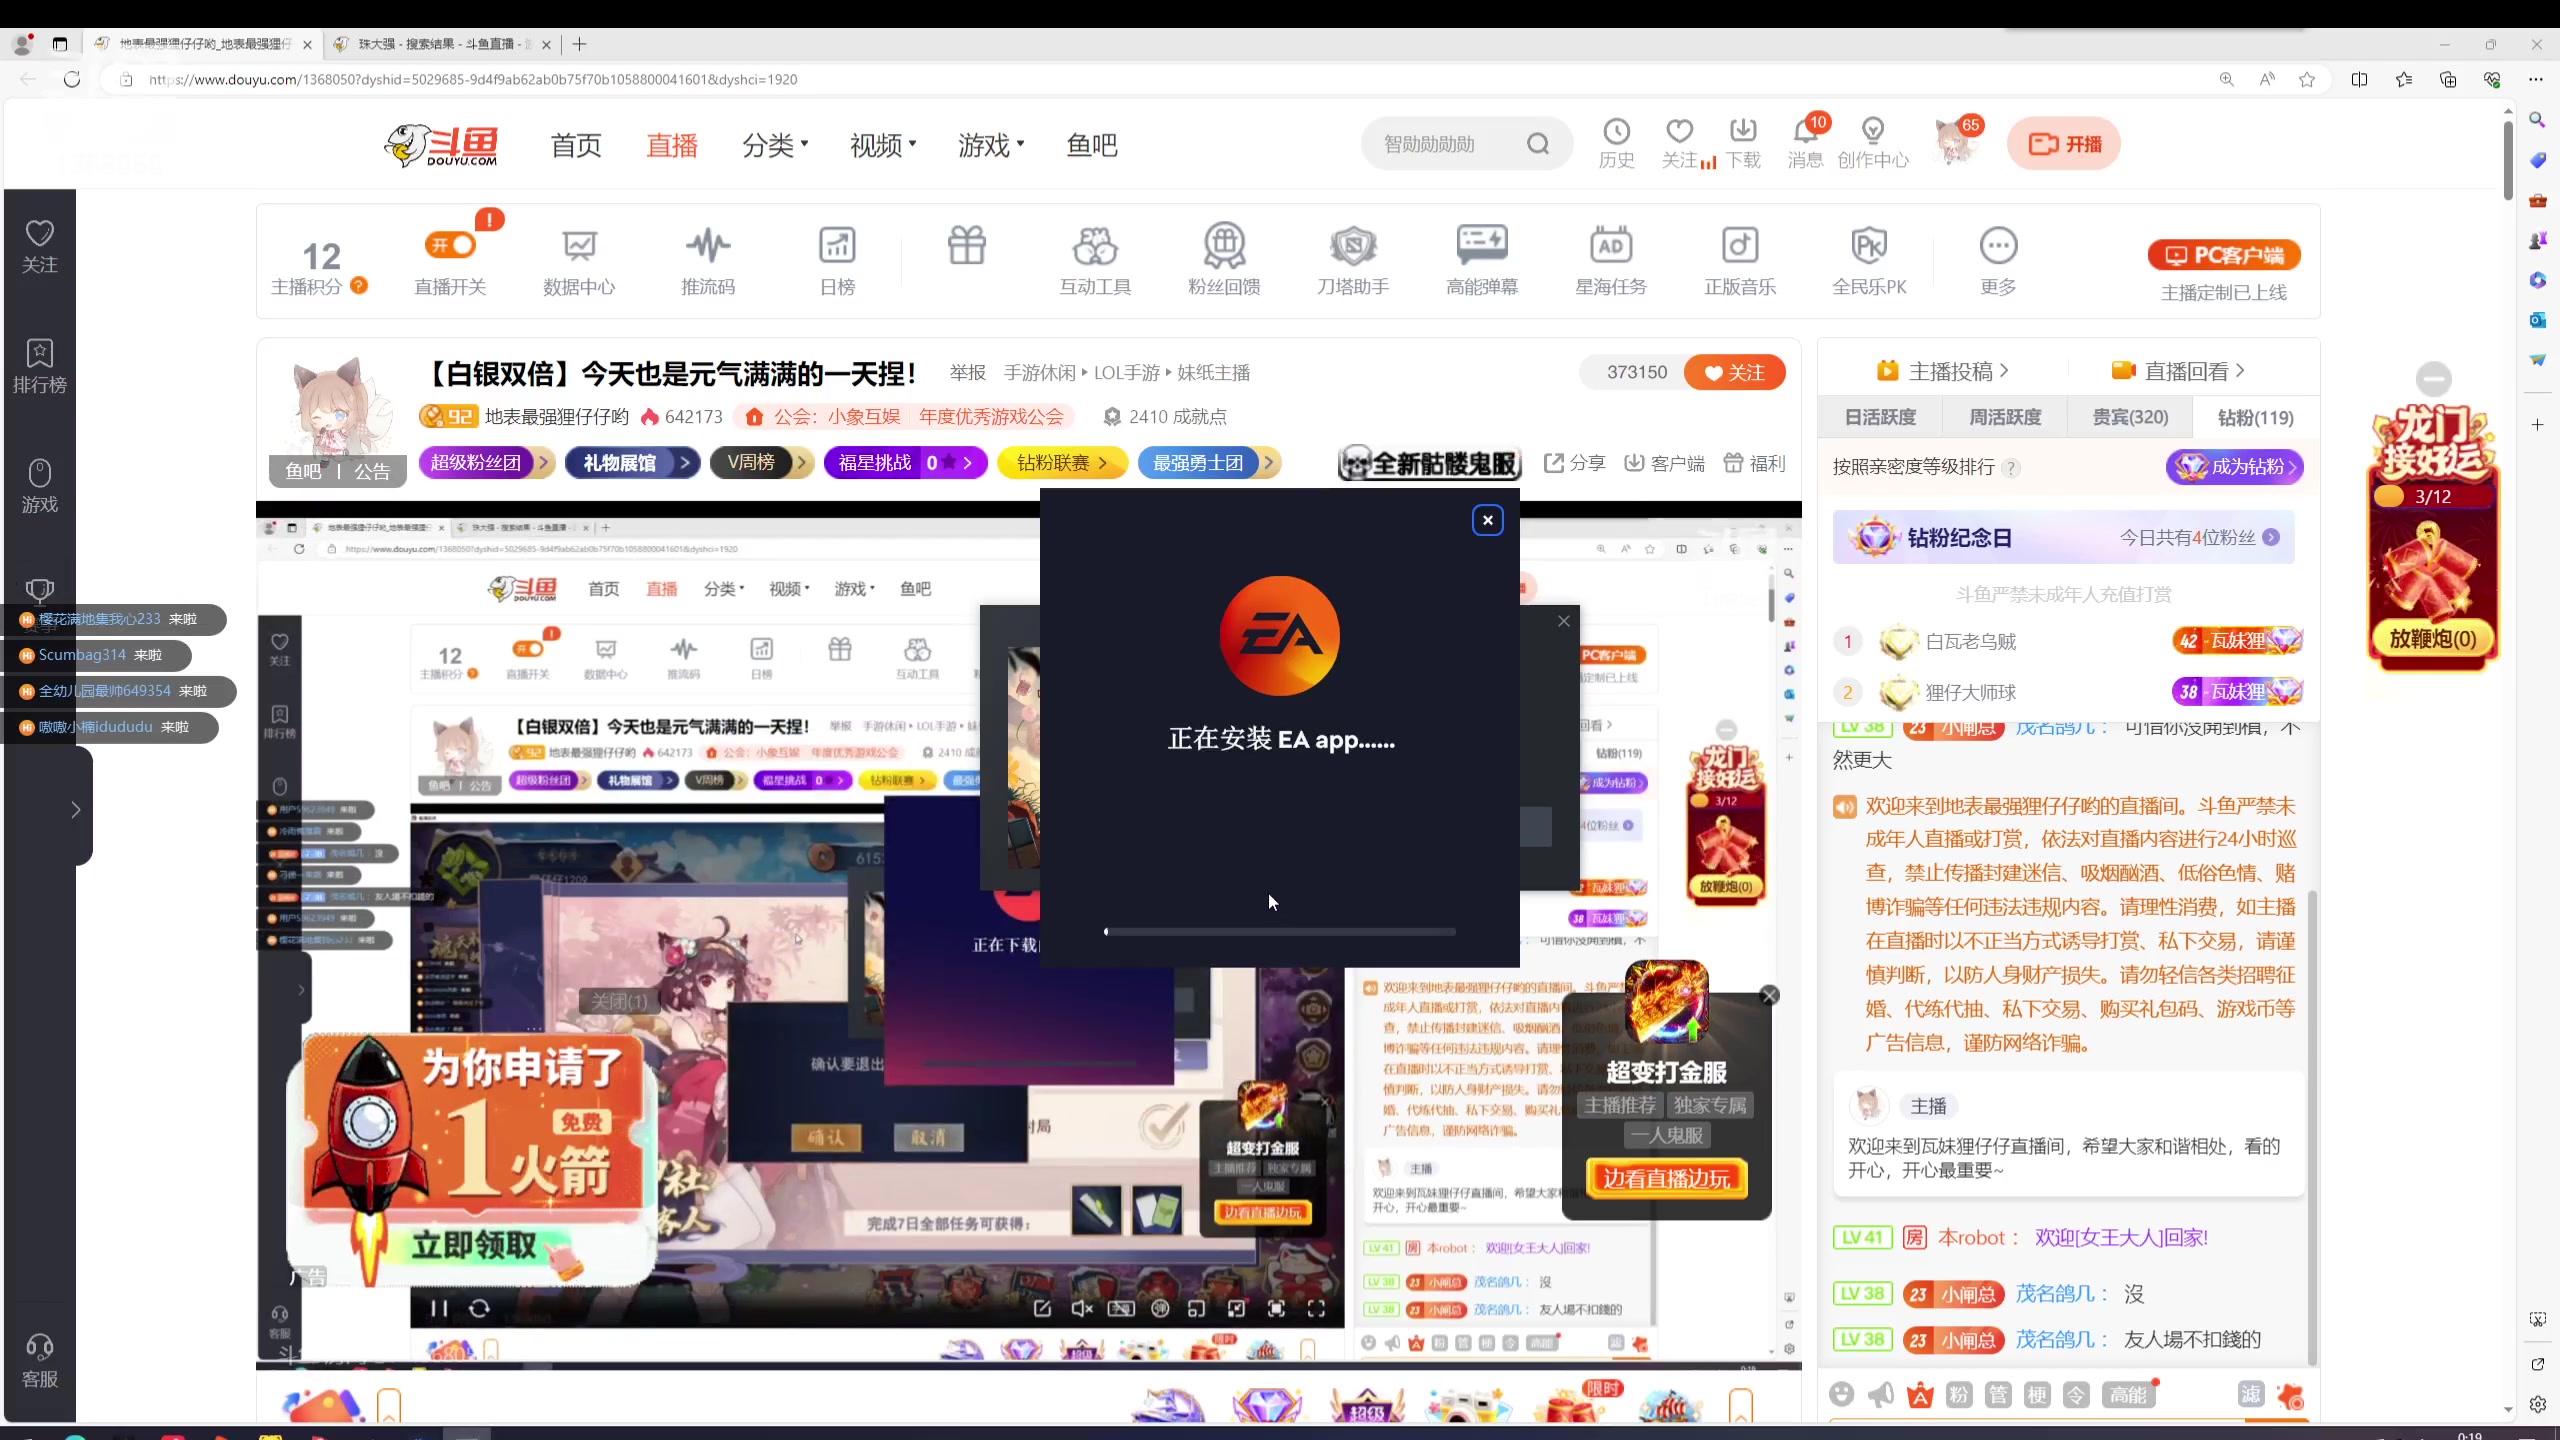
Task: Expand 直播回看 replay section arrow
Action: (2240, 371)
